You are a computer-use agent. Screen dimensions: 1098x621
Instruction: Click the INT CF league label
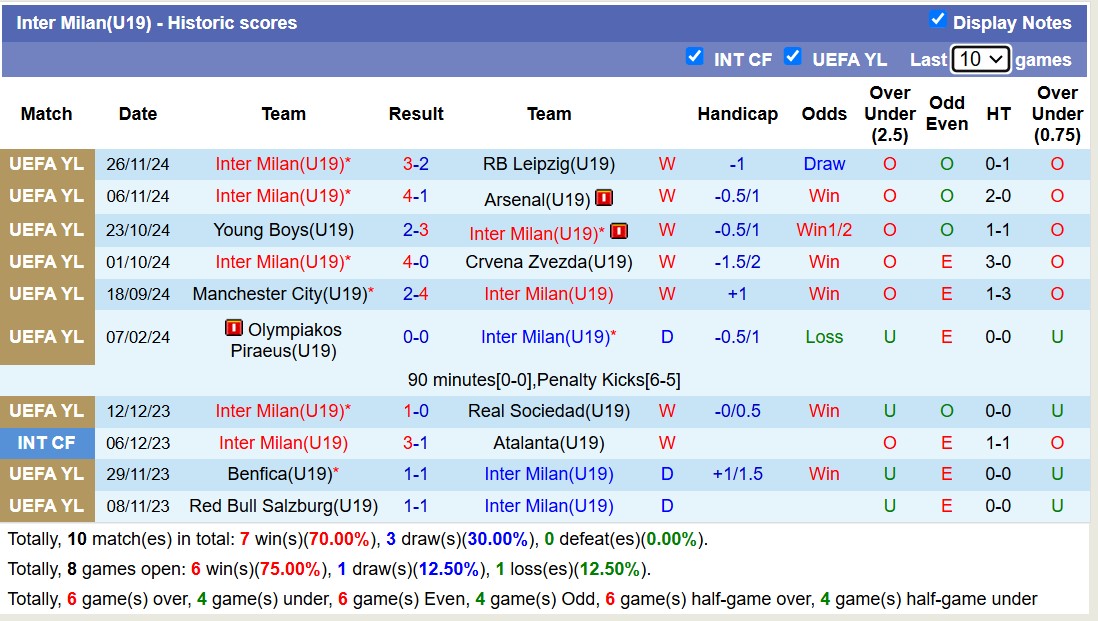(47, 443)
